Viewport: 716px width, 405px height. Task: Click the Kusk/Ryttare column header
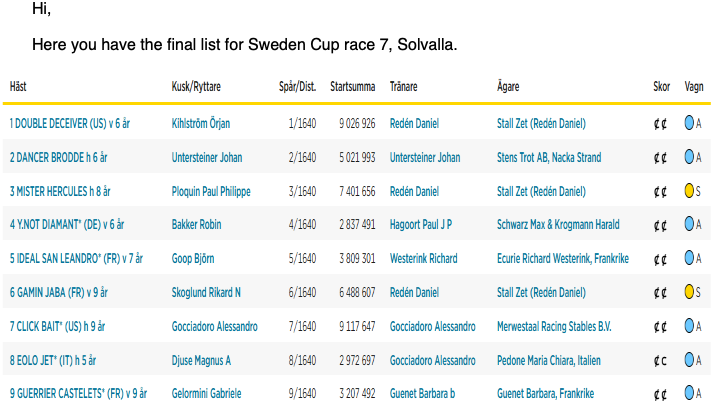[196, 87]
